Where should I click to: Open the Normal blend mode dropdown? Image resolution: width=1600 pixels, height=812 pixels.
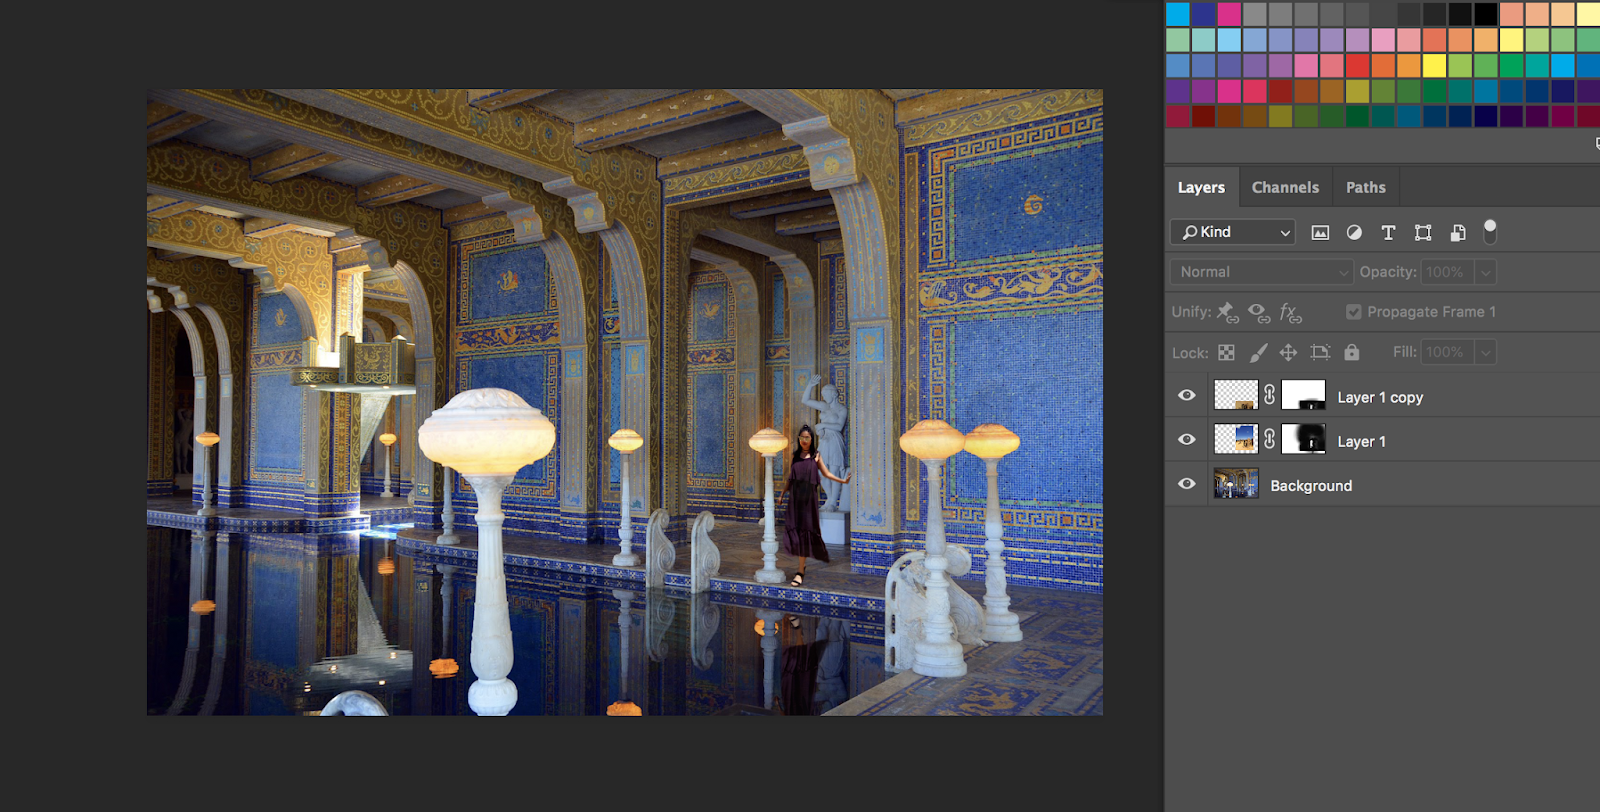[x=1262, y=272]
